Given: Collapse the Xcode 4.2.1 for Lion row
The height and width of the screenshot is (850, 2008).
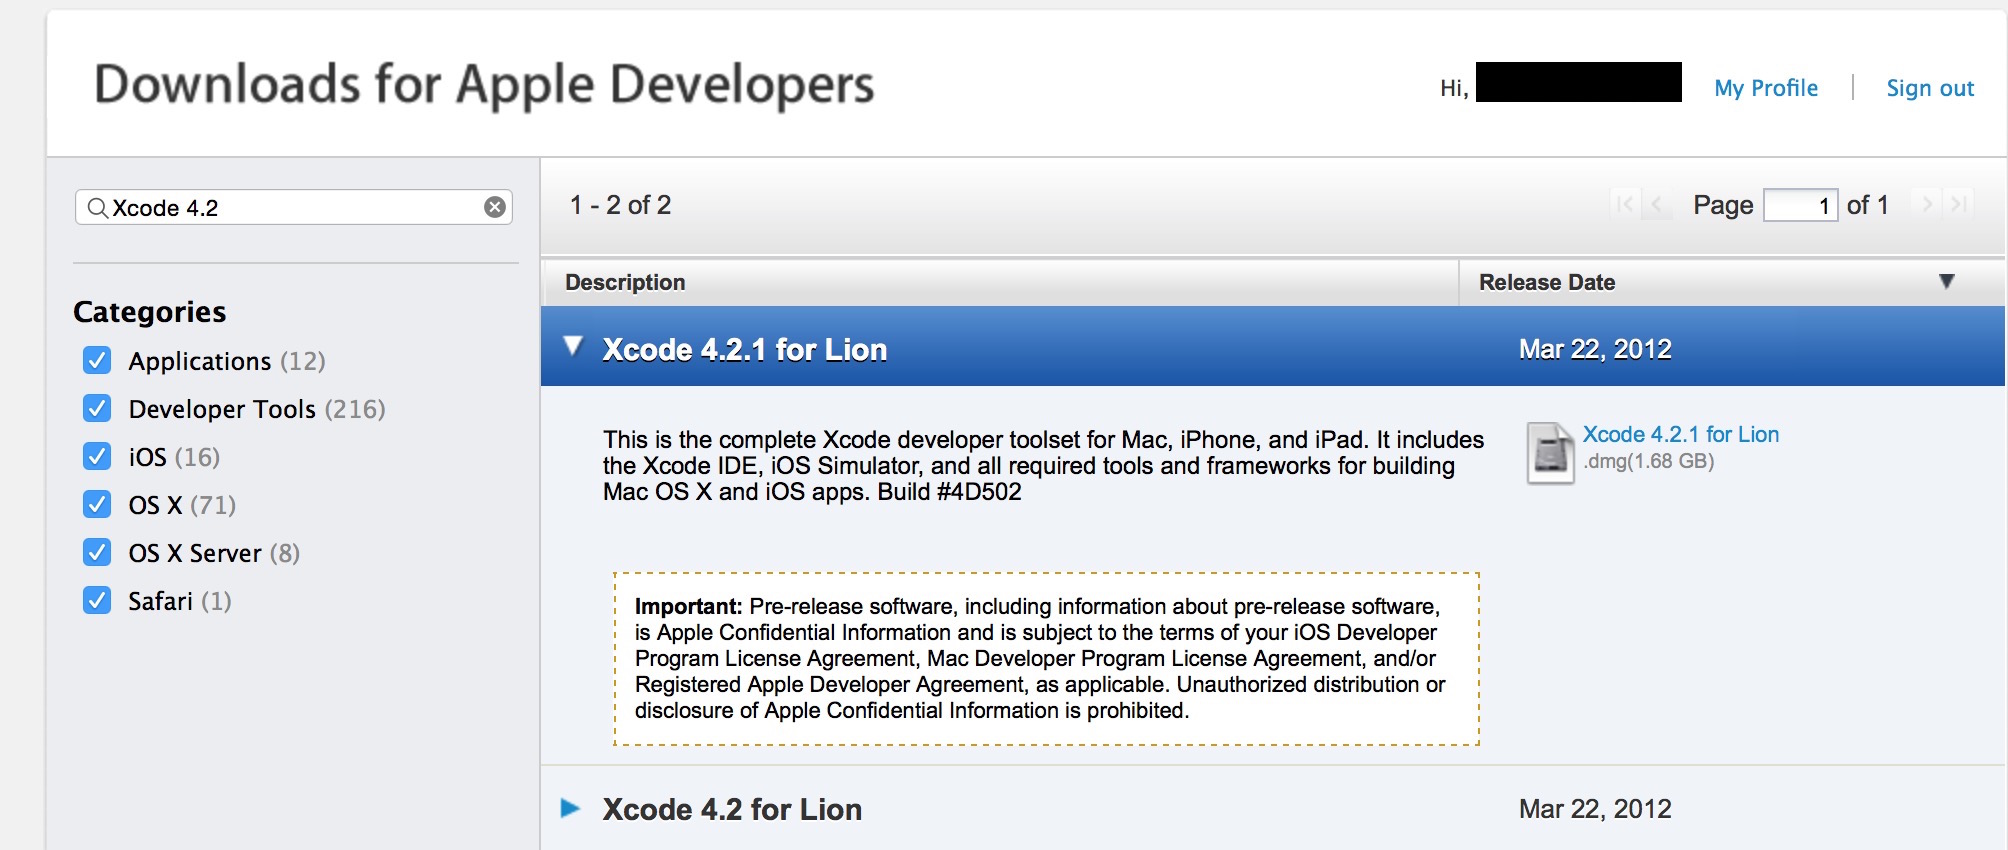Looking at the screenshot, I should click(573, 347).
